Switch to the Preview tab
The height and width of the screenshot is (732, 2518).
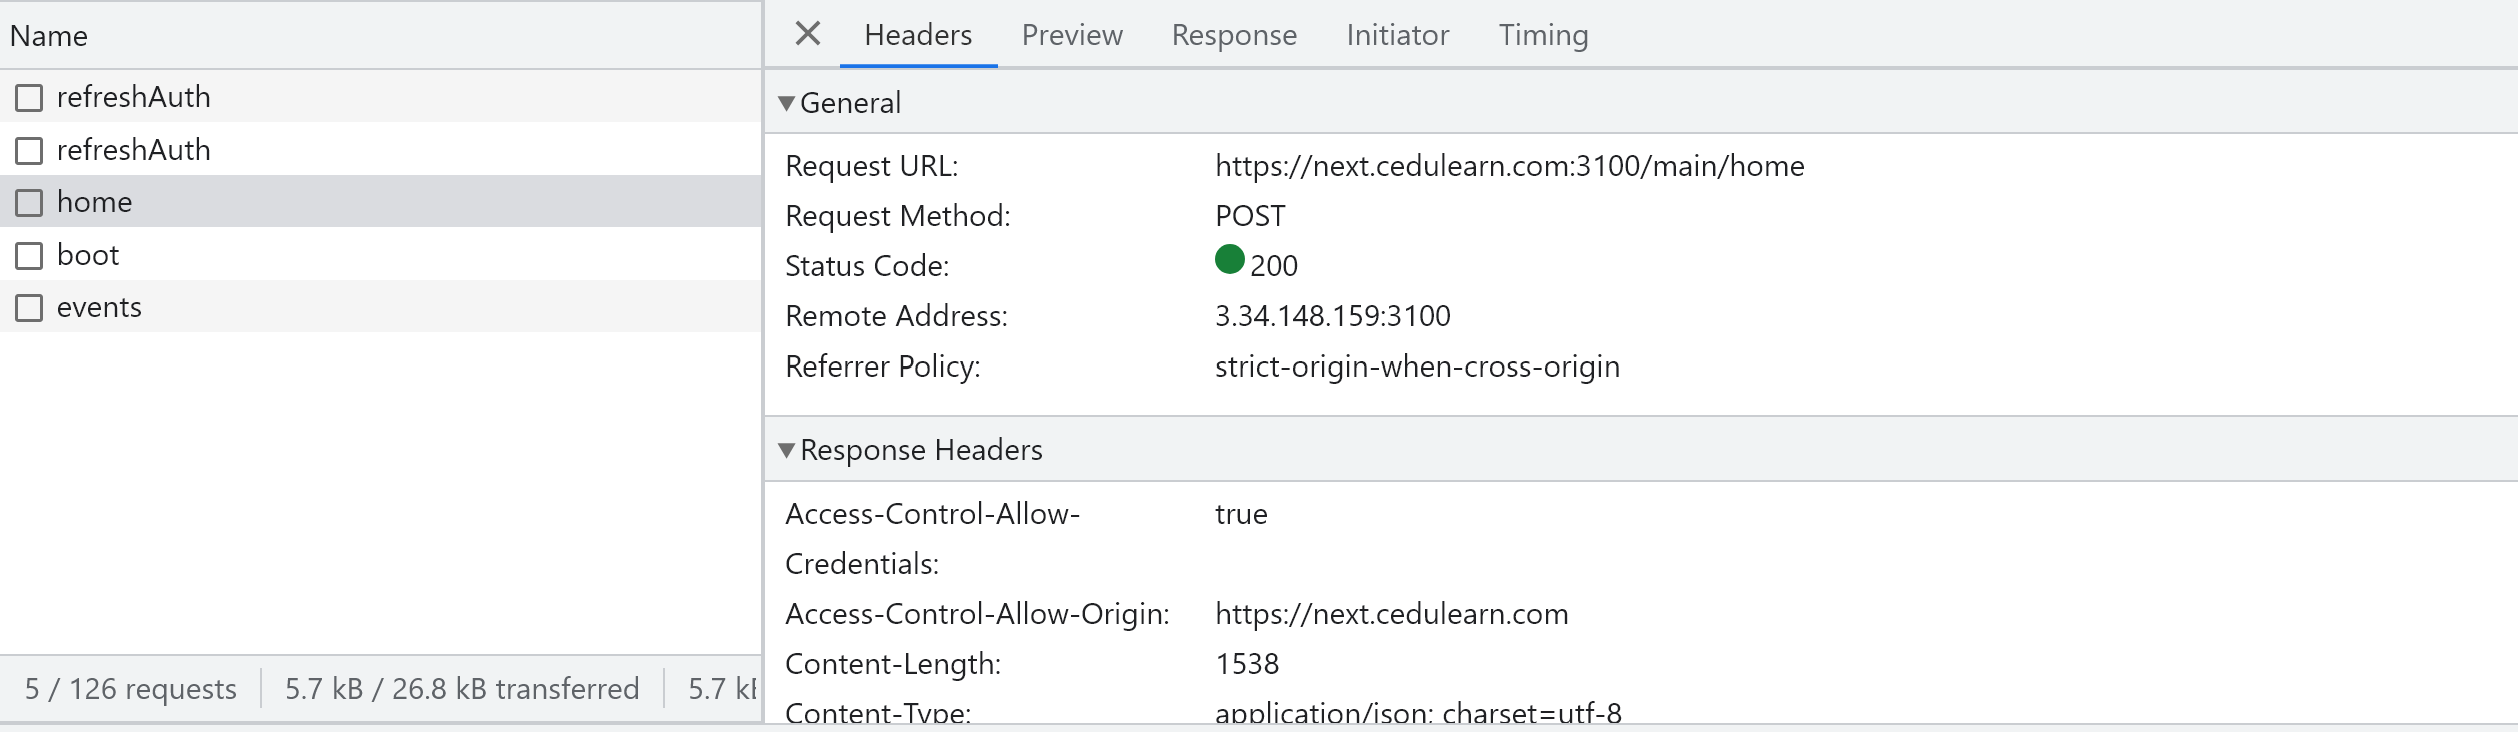point(1072,35)
